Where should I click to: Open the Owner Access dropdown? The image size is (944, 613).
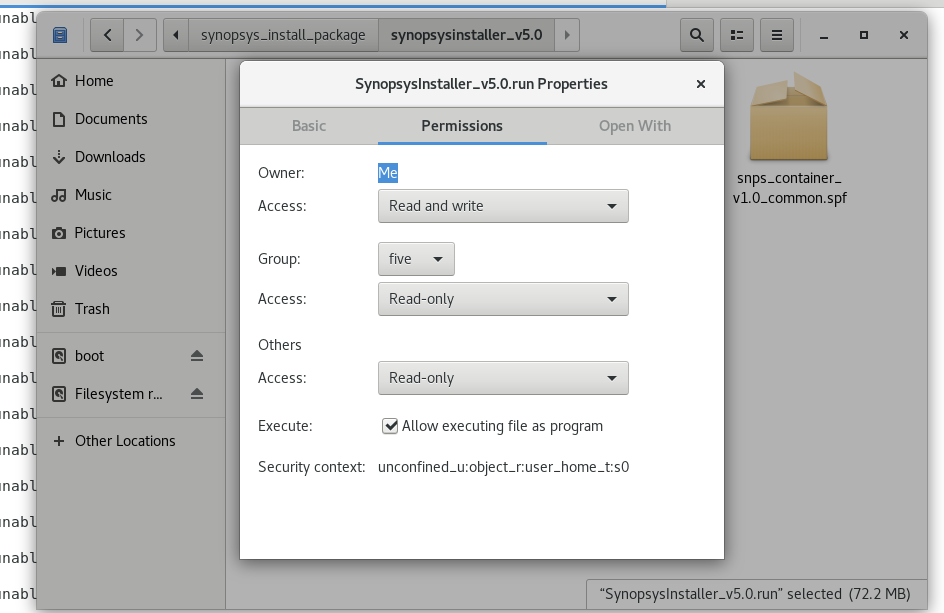point(503,206)
